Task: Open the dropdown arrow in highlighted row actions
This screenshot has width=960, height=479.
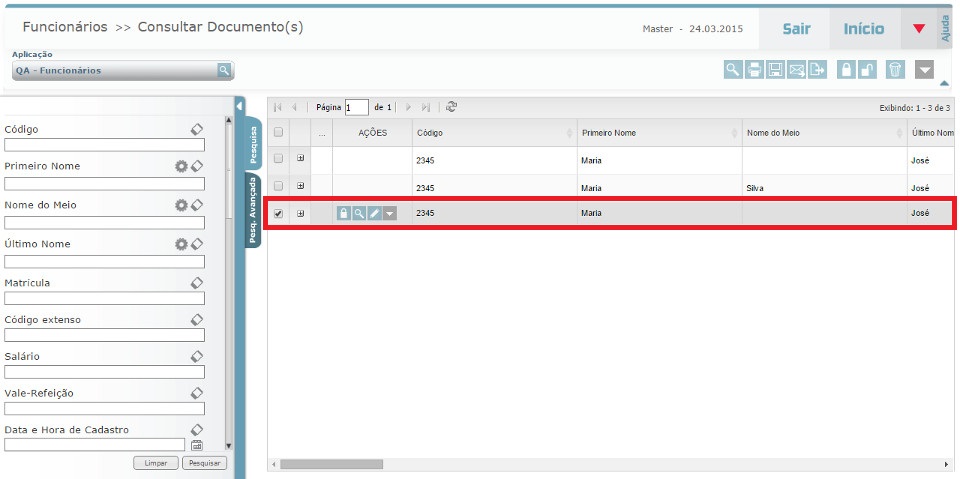Action: tap(389, 213)
